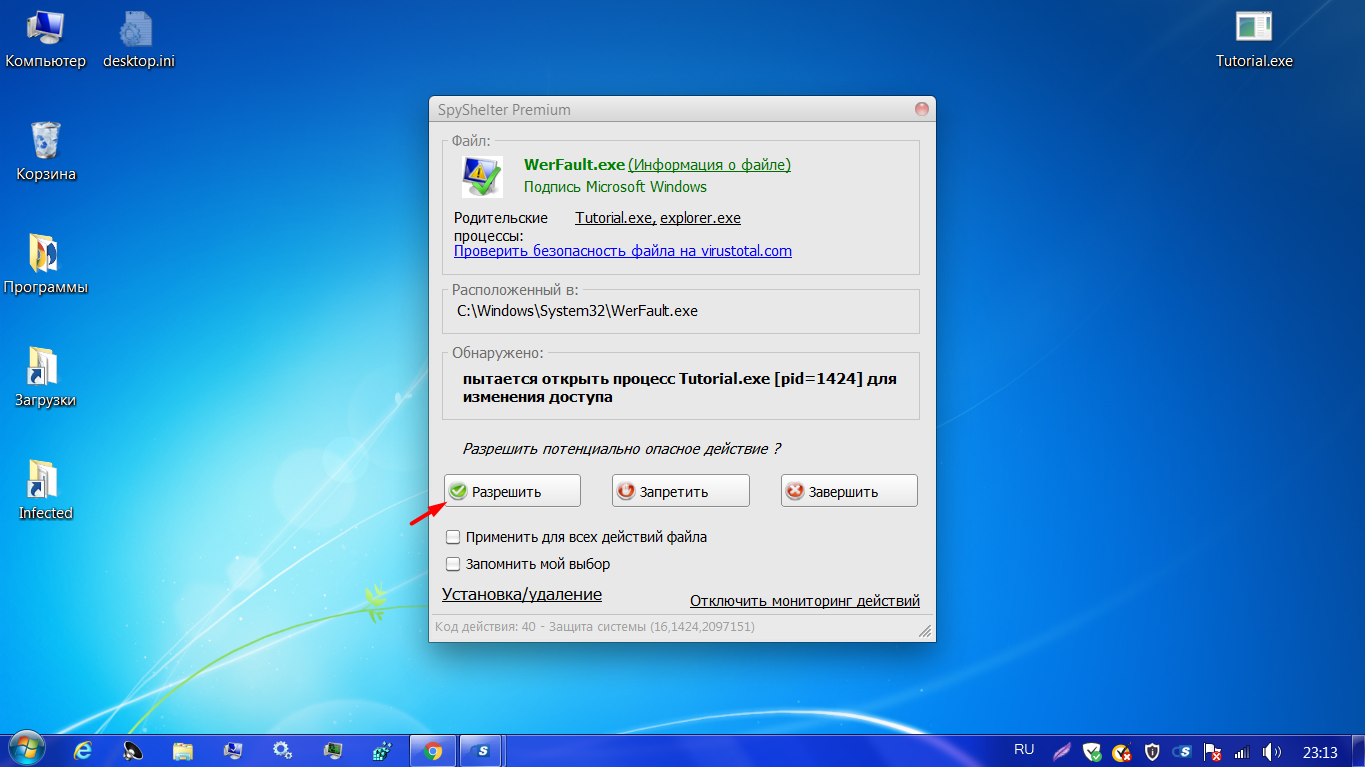Open the 'Установка/удаление' link

[x=522, y=594]
